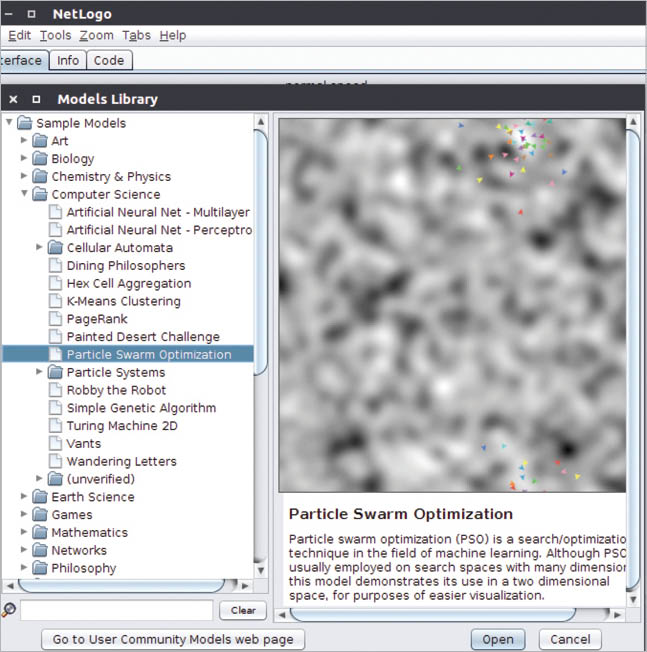Open the Tools menu
Viewport: 647px width, 652px height.
55,35
